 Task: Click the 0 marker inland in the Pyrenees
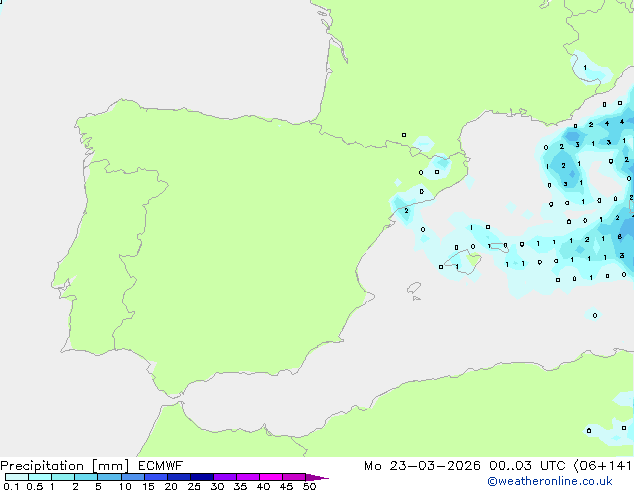tap(404, 135)
